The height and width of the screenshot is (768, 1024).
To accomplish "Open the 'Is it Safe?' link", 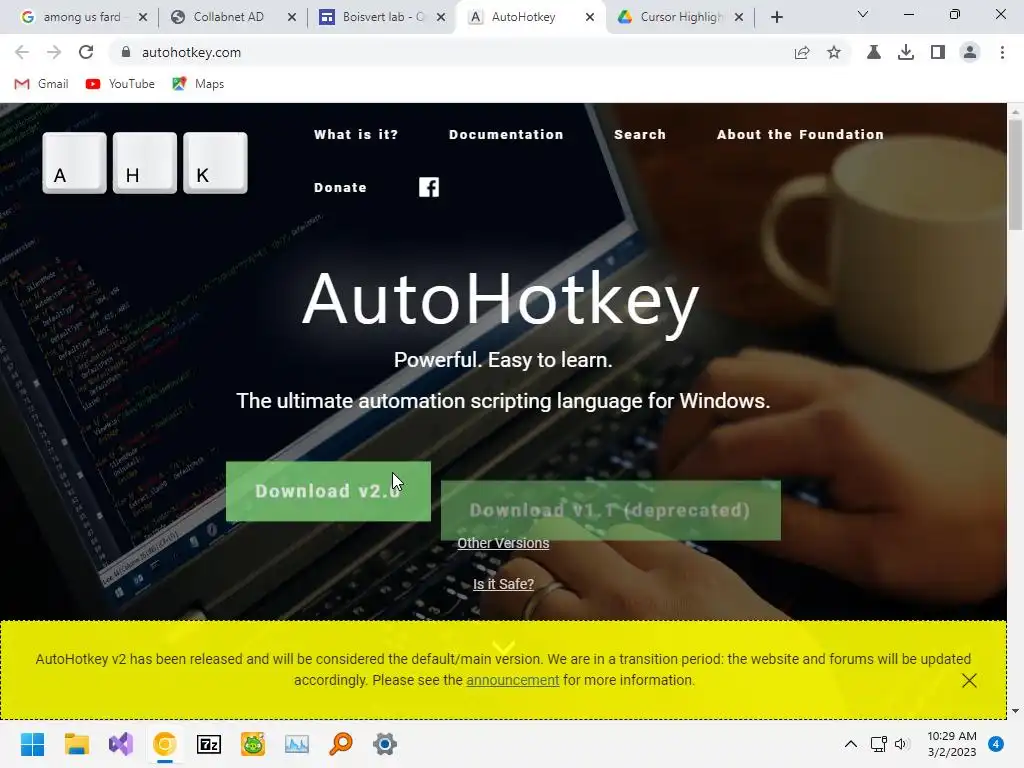I will pyautogui.click(x=503, y=584).
